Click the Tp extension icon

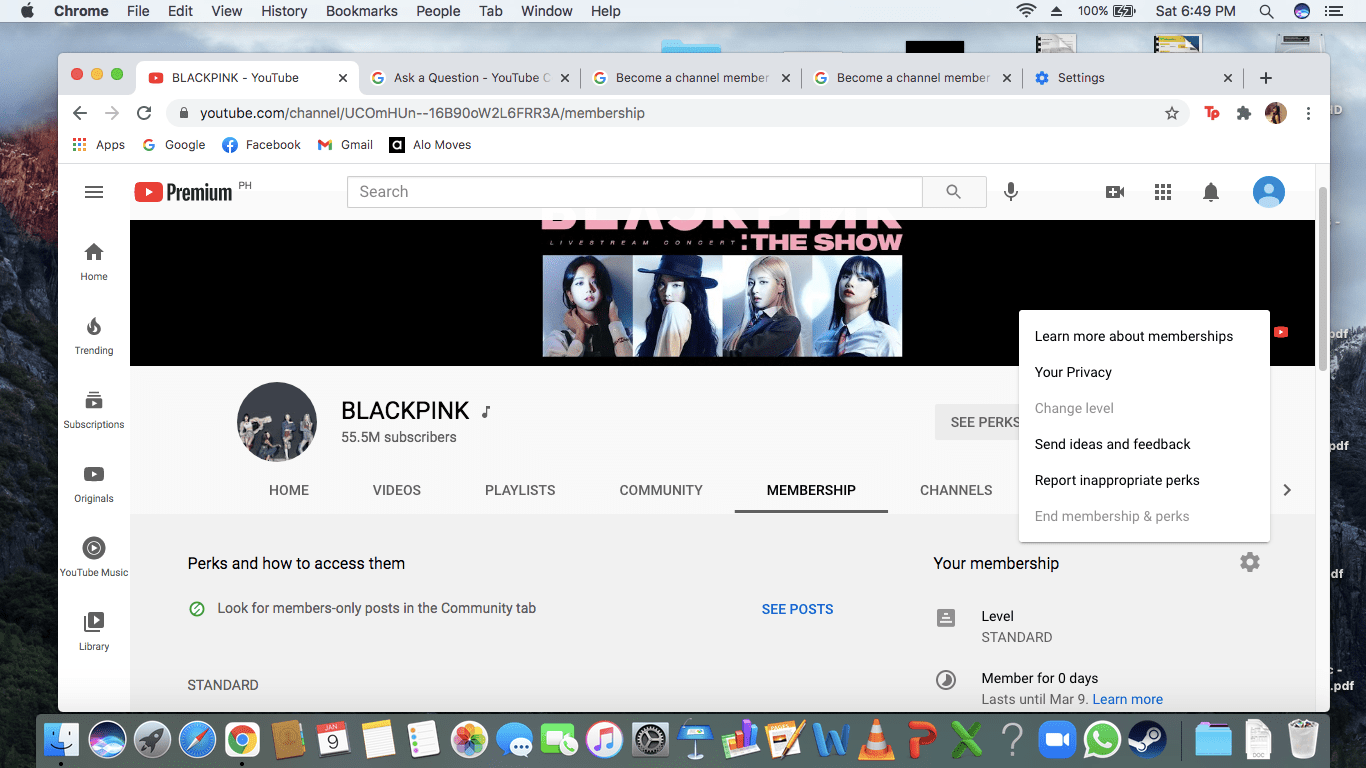tap(1212, 113)
